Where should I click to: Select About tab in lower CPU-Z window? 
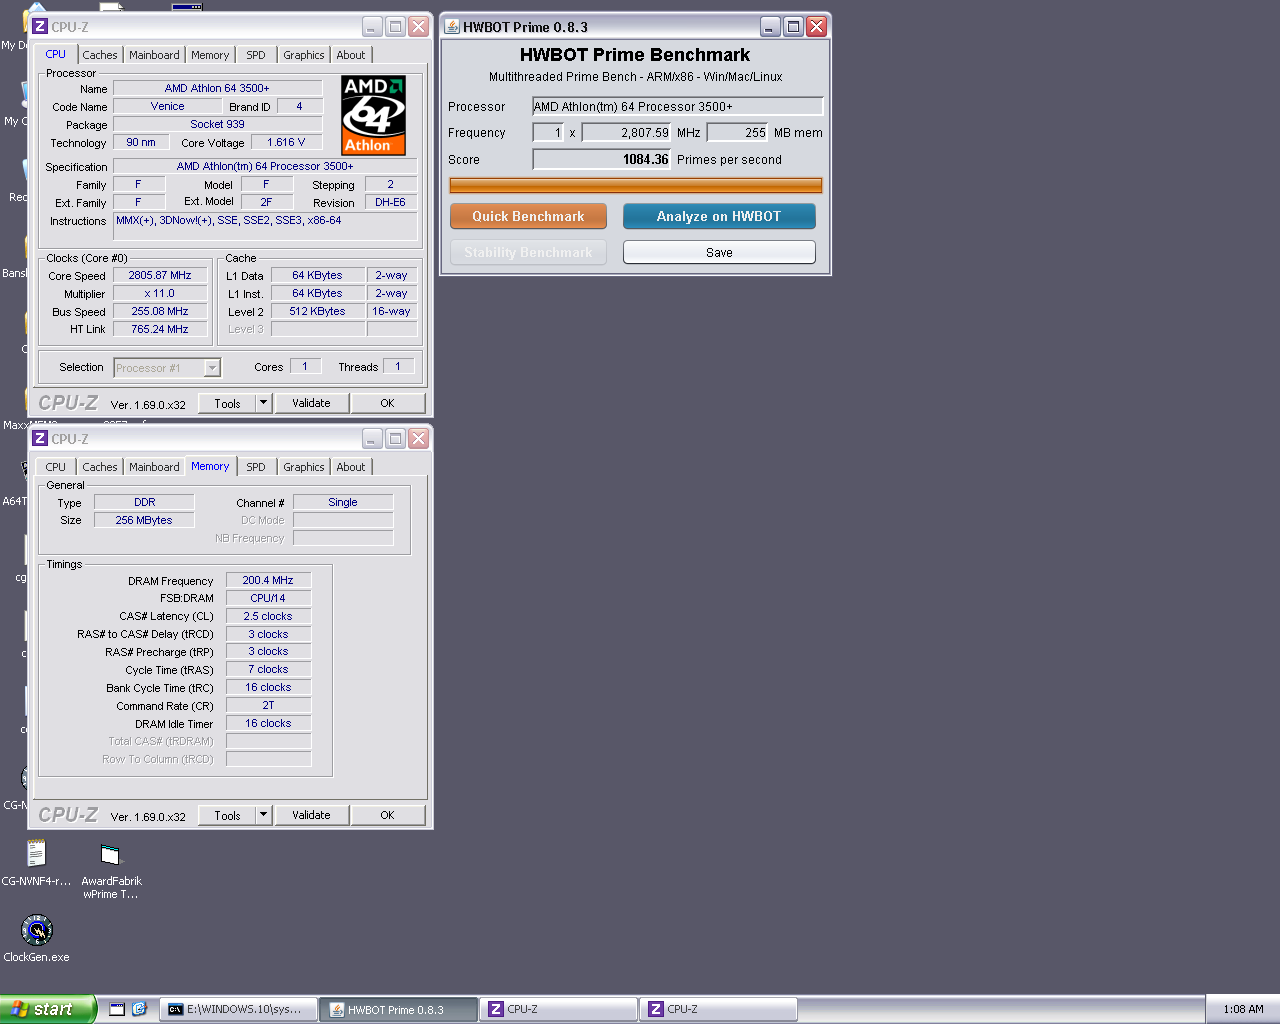coord(350,467)
